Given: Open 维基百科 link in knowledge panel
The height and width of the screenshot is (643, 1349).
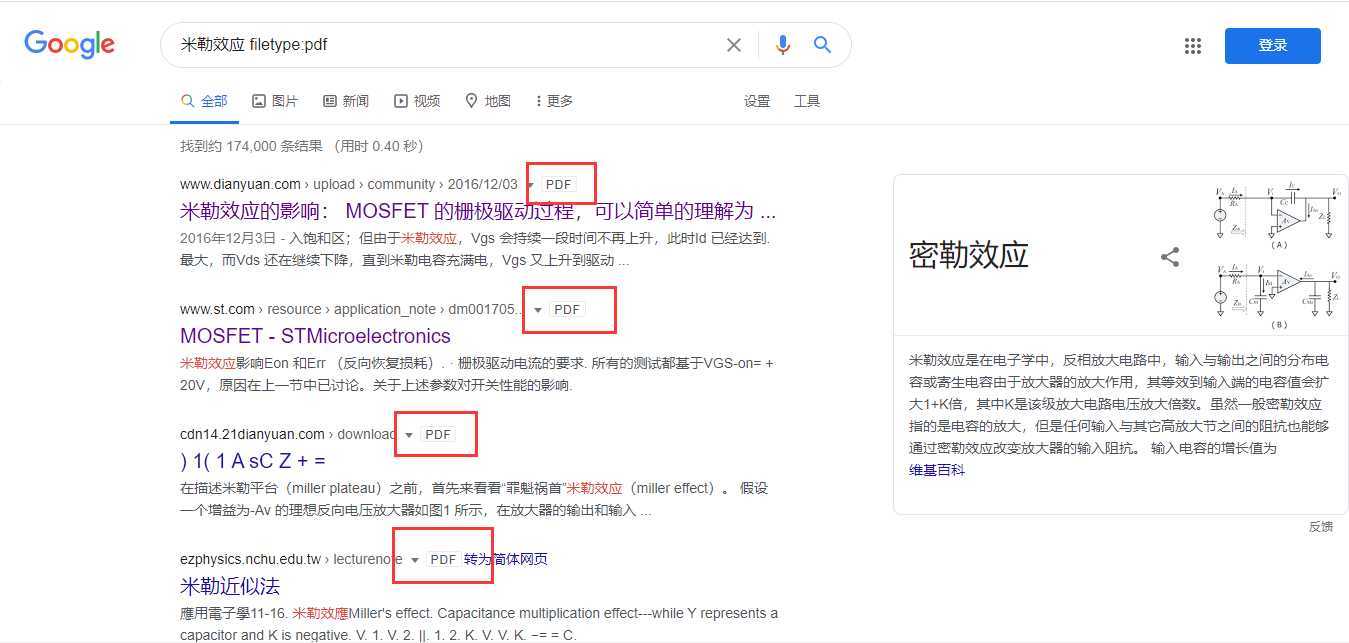Looking at the screenshot, I should 937,470.
